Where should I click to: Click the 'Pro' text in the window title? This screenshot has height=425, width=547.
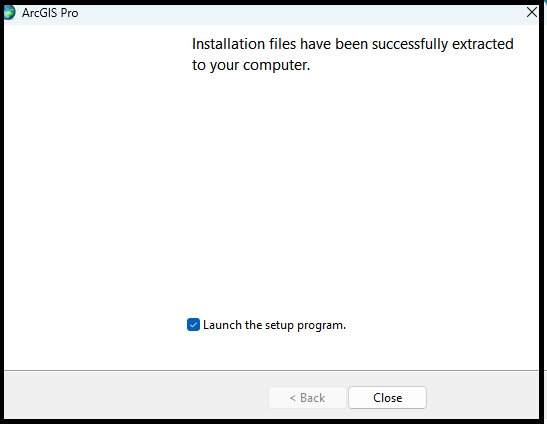(69, 13)
